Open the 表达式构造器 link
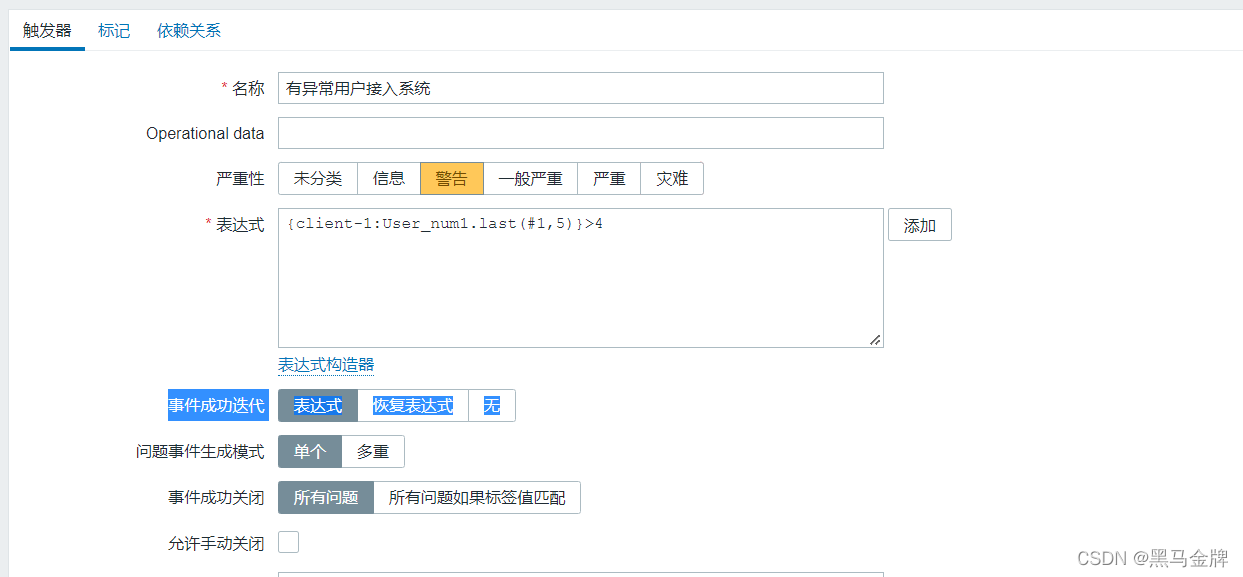Screen dimensions: 1243x577 point(326,365)
